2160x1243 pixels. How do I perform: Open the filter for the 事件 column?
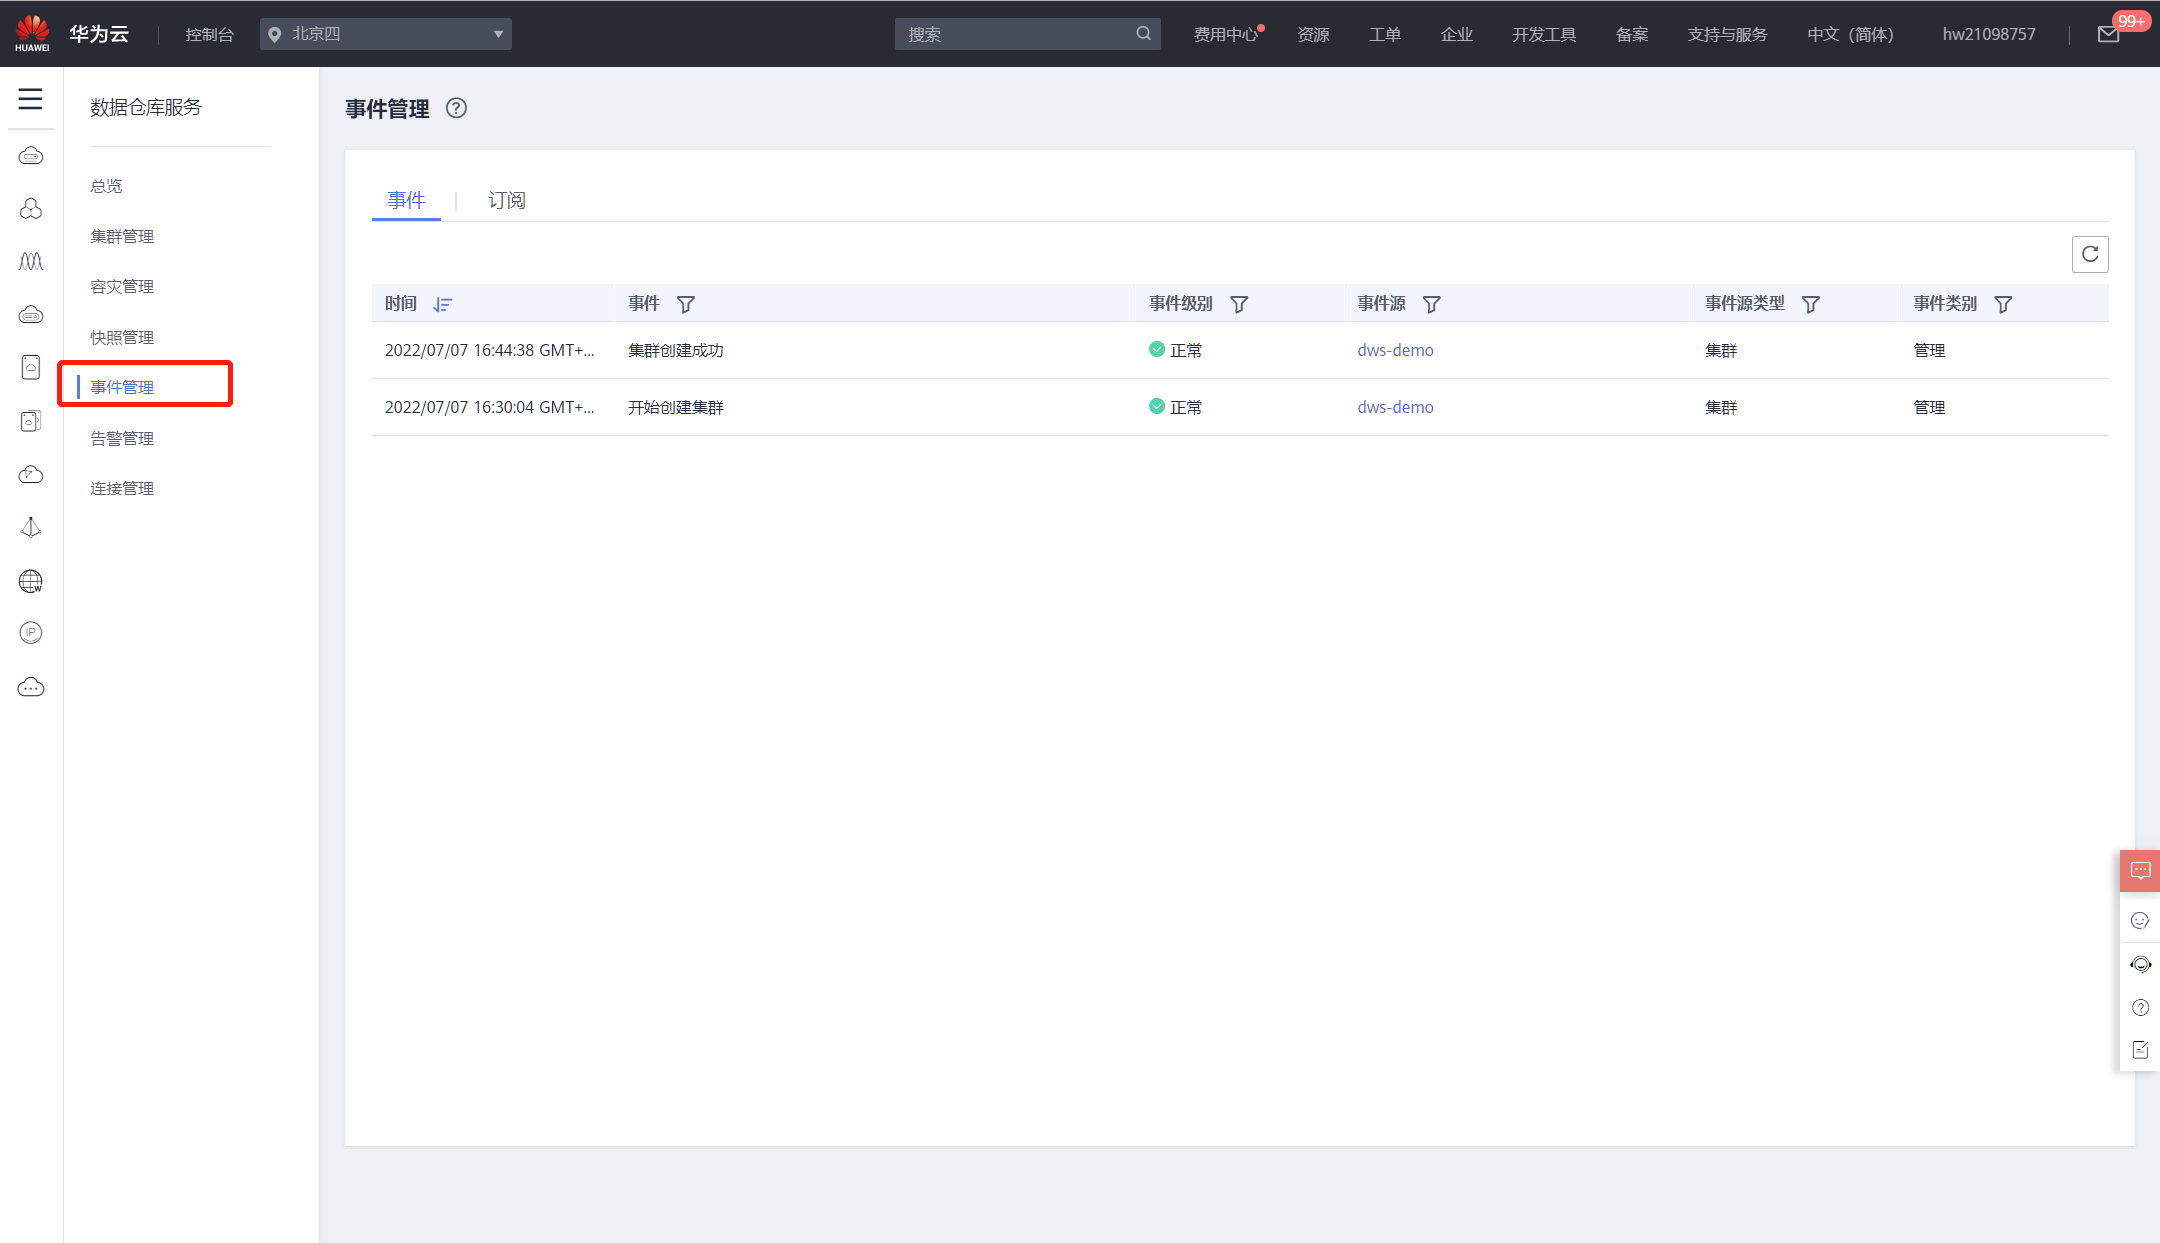[x=685, y=304]
